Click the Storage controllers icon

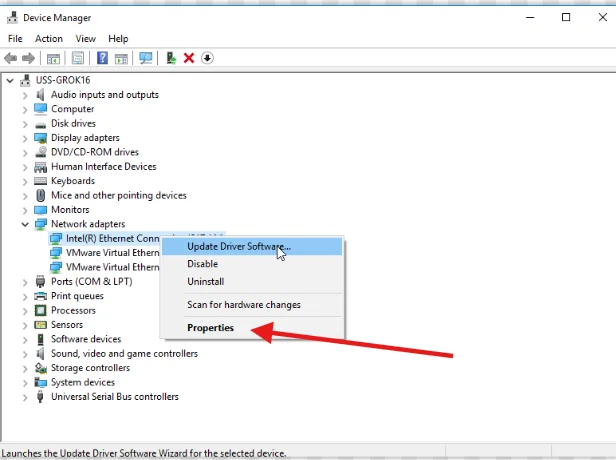point(40,368)
